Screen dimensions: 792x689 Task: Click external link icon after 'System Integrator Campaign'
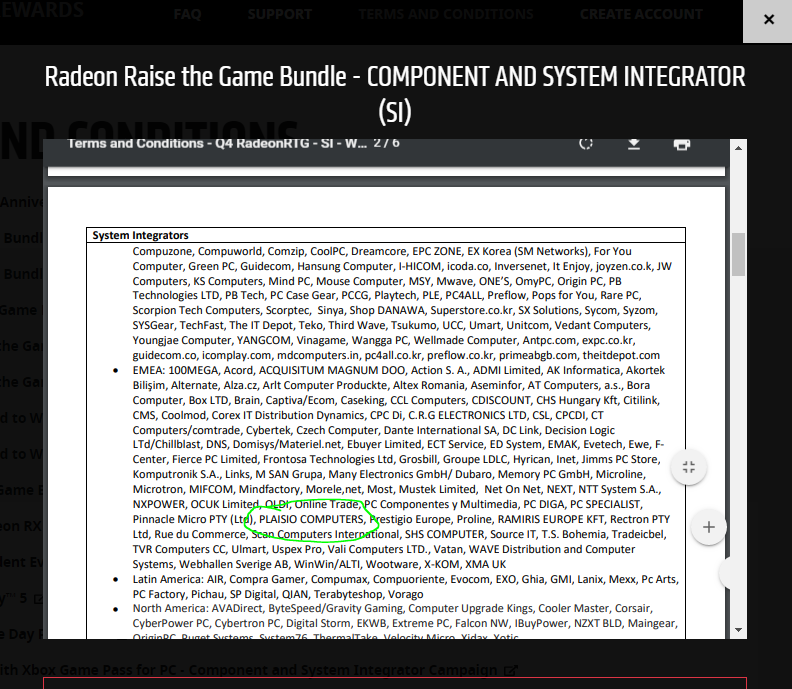point(511,671)
